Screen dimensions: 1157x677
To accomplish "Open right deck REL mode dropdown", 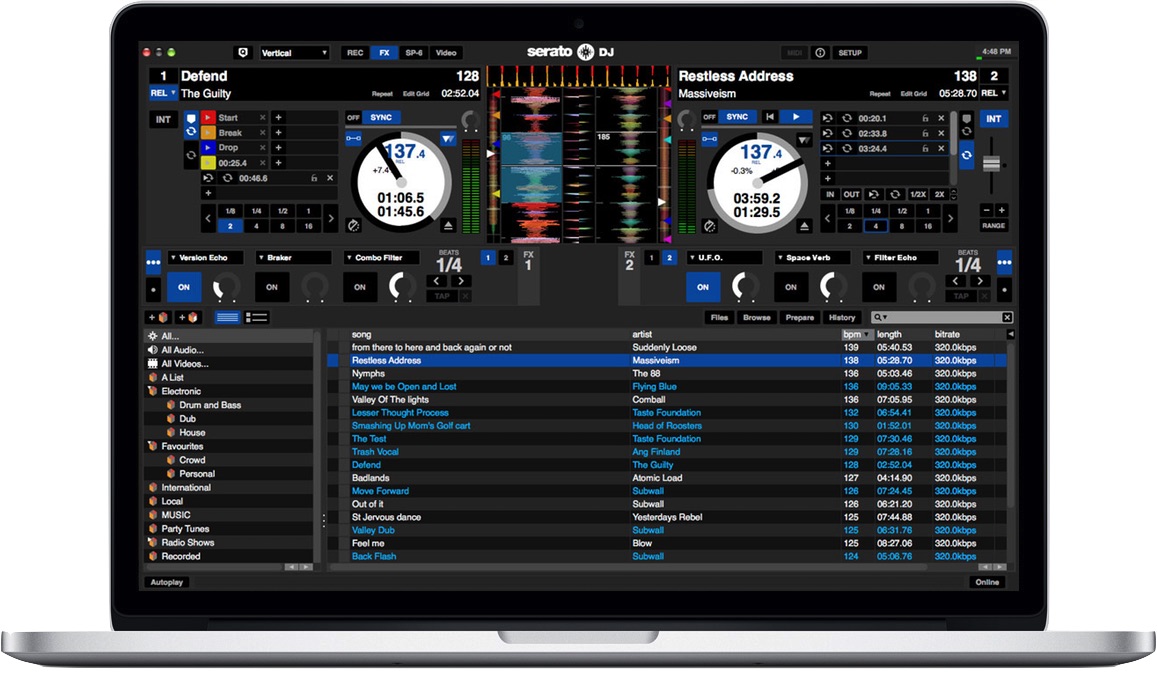I will (x=994, y=93).
